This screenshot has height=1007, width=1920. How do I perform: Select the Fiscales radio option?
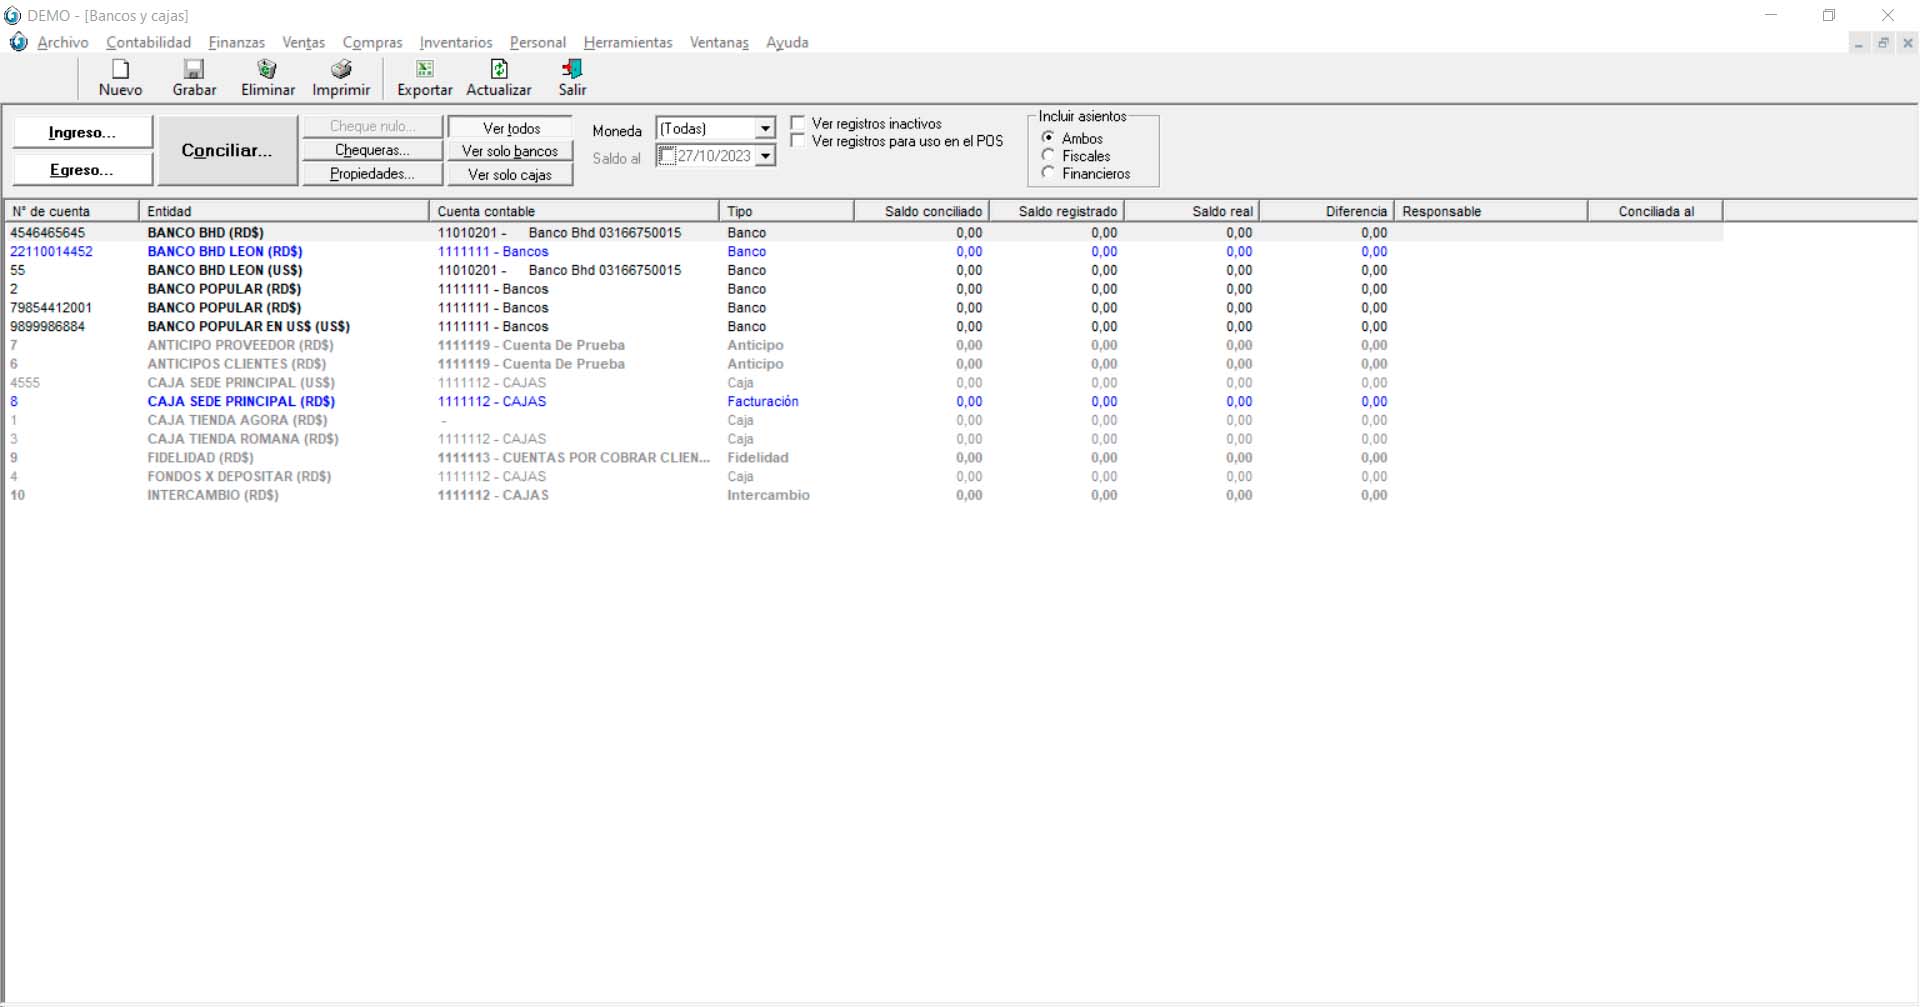click(x=1048, y=156)
